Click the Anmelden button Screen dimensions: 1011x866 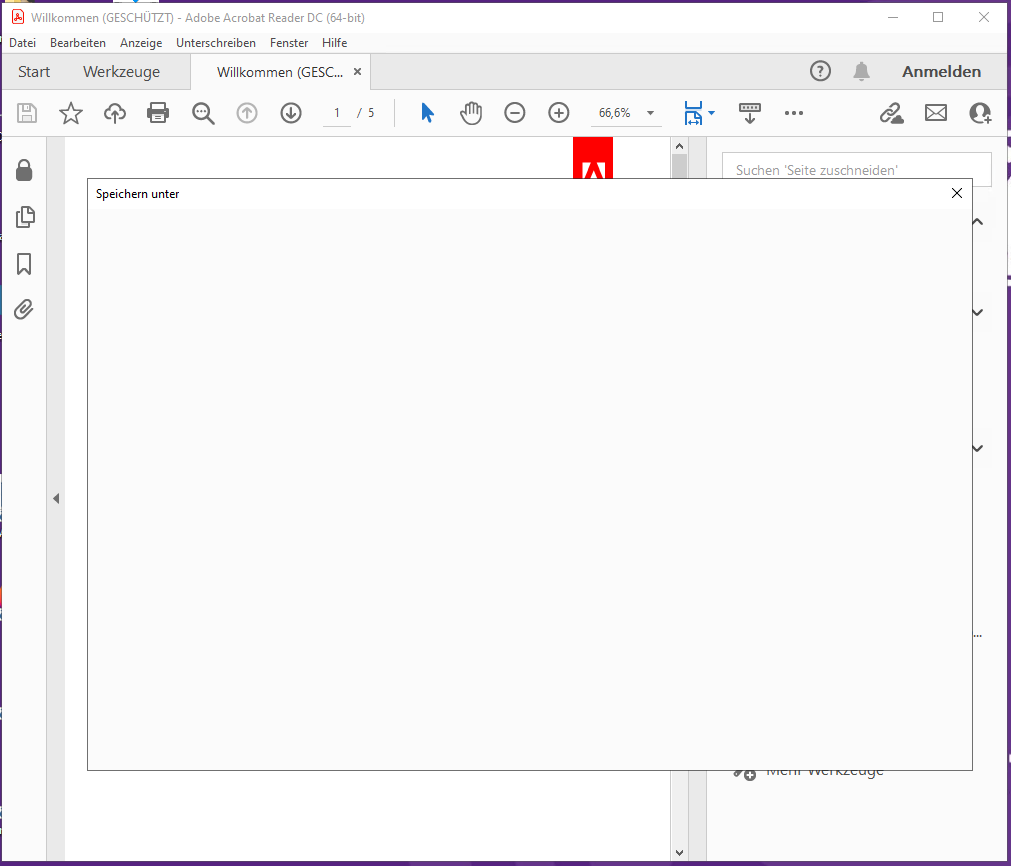pyautogui.click(x=941, y=72)
